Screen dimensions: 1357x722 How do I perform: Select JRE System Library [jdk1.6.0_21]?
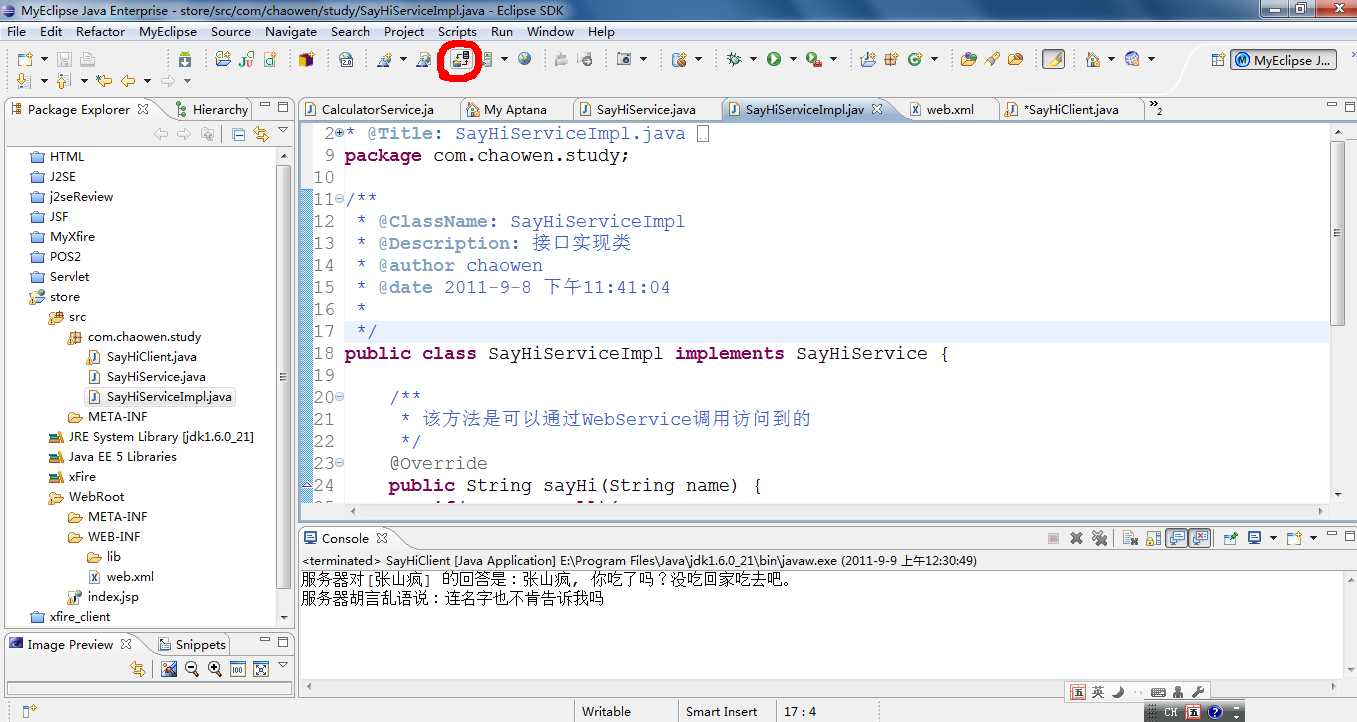[161, 437]
